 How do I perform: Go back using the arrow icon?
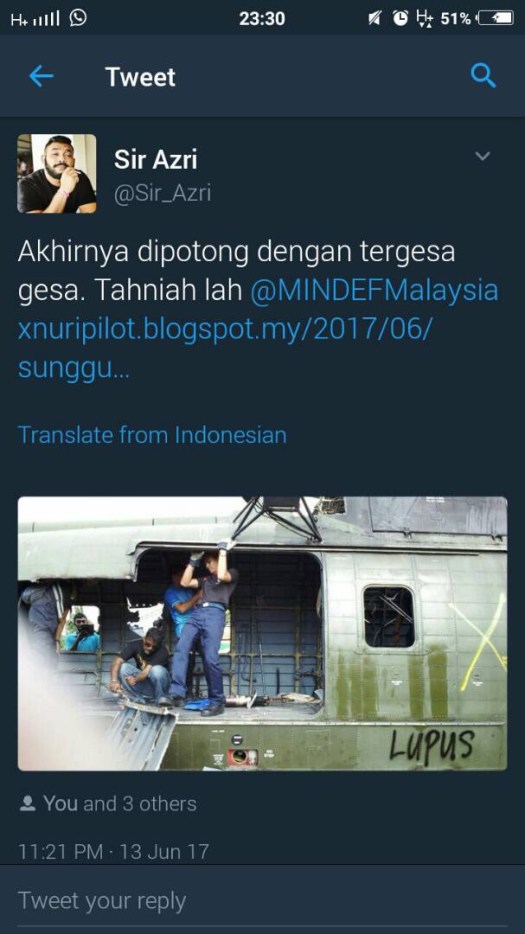(41, 76)
